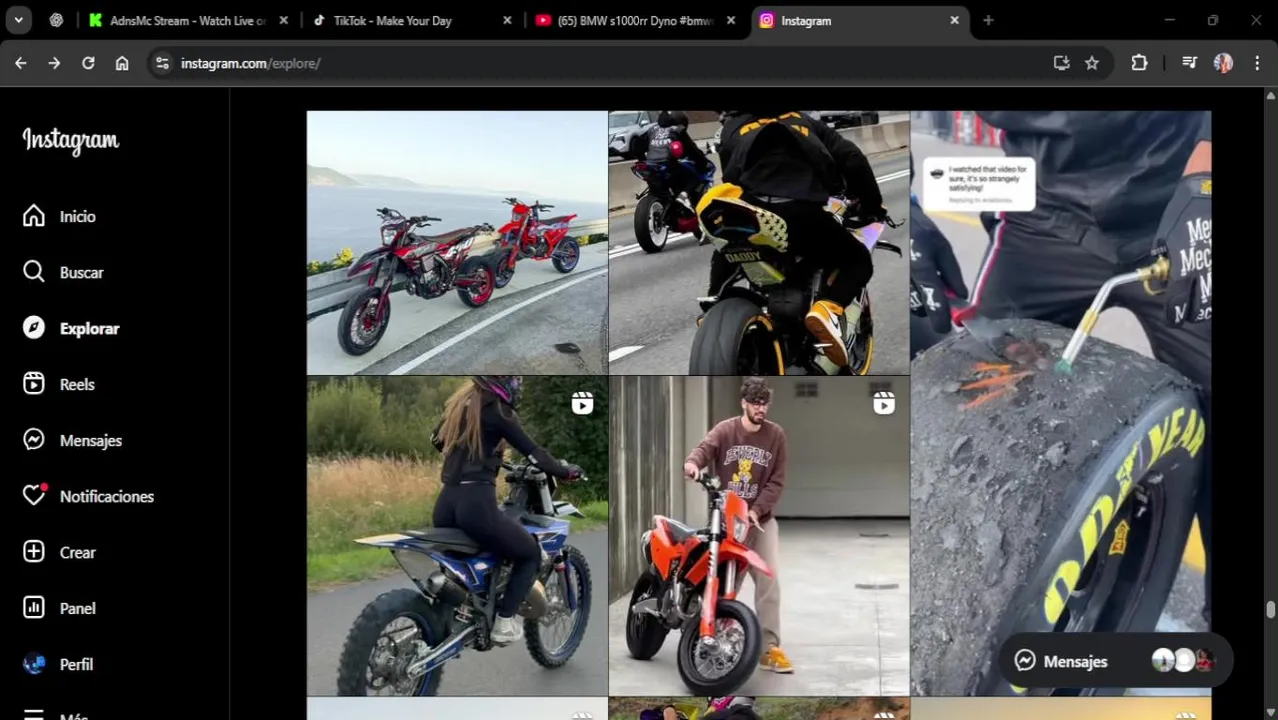Screen dimensions: 1278x720
Task: Open Notificaciones heart icon
Action: click(34, 496)
